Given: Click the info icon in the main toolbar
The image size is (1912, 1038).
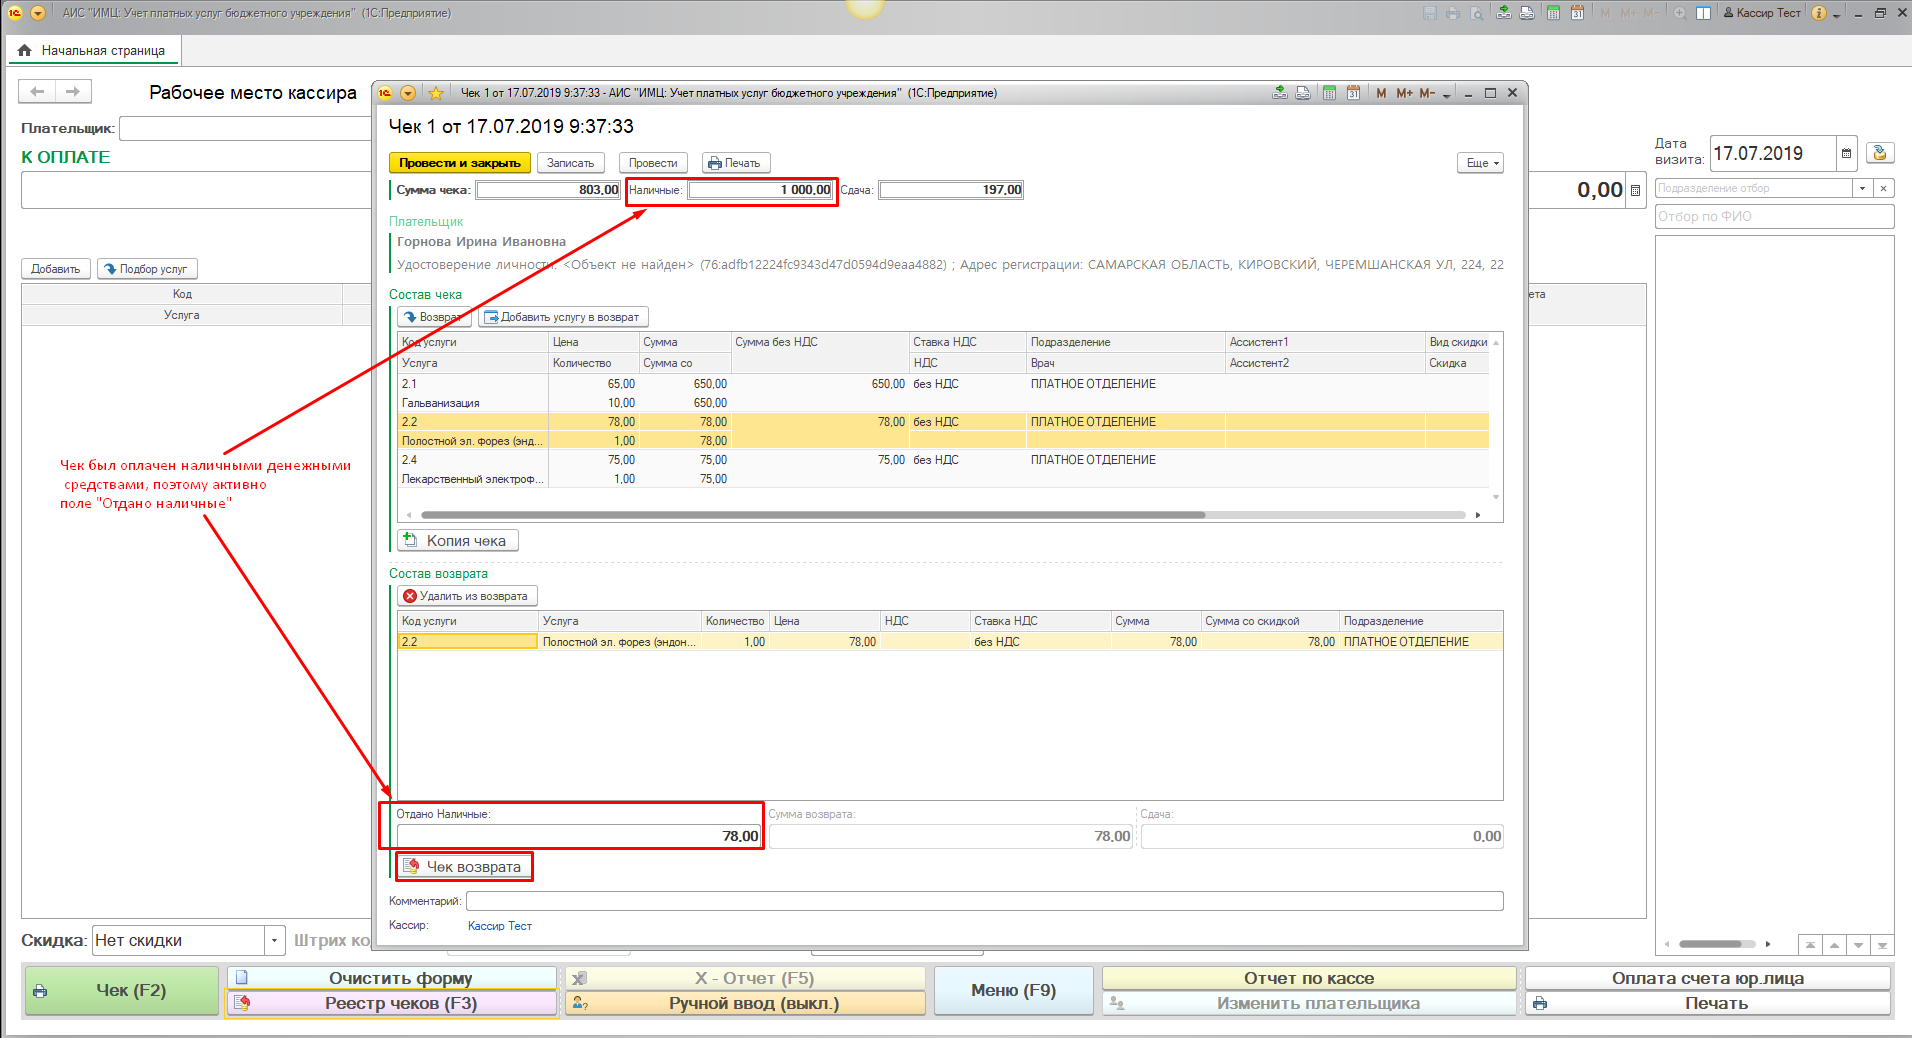Looking at the screenshot, I should 1819,13.
